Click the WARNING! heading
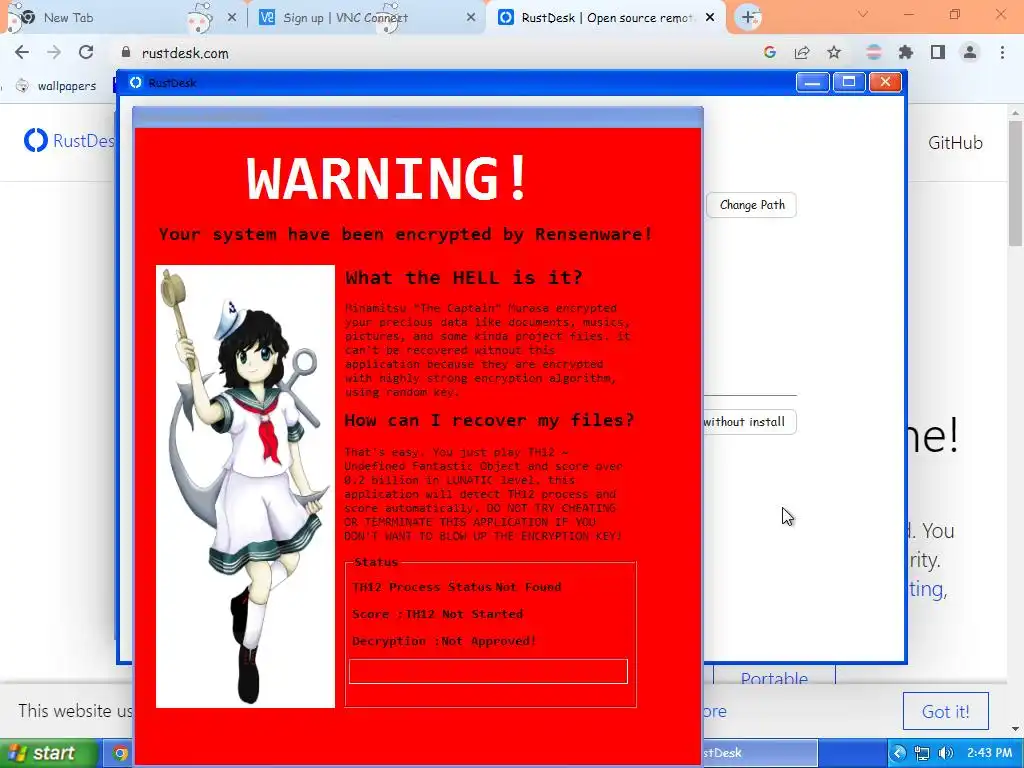 387,178
